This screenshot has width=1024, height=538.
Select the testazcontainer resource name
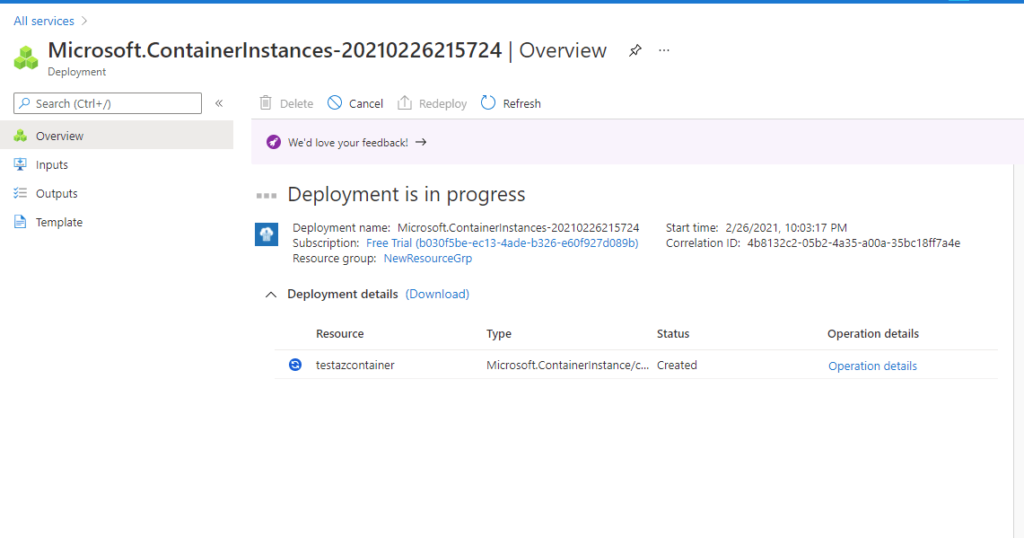pyautogui.click(x=355, y=365)
